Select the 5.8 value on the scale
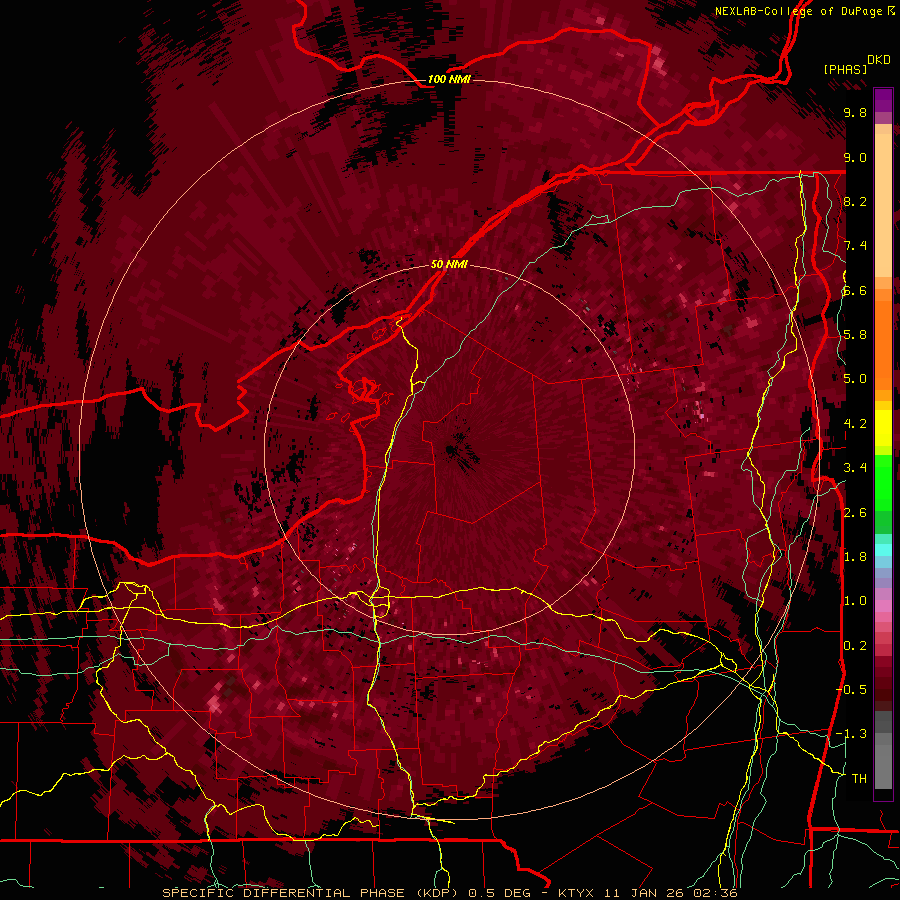Screen dimensions: 900x900 point(855,334)
